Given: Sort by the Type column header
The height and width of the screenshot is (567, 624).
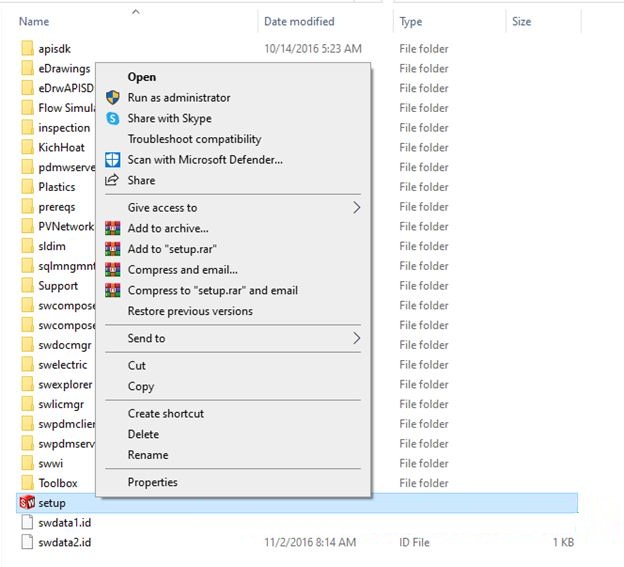Looking at the screenshot, I should tap(411, 21).
